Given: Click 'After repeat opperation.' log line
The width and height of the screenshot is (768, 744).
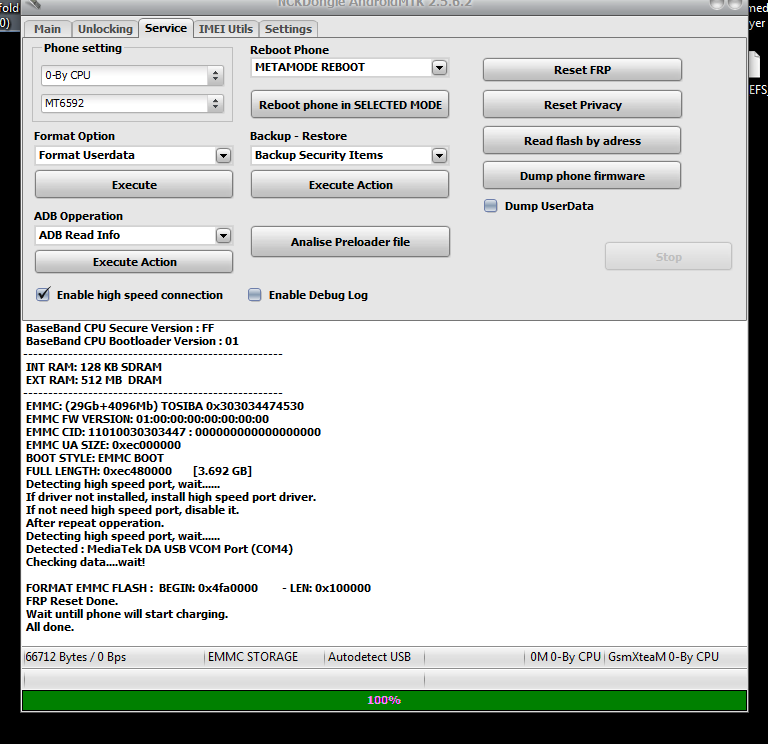Looking at the screenshot, I should (x=95, y=523).
